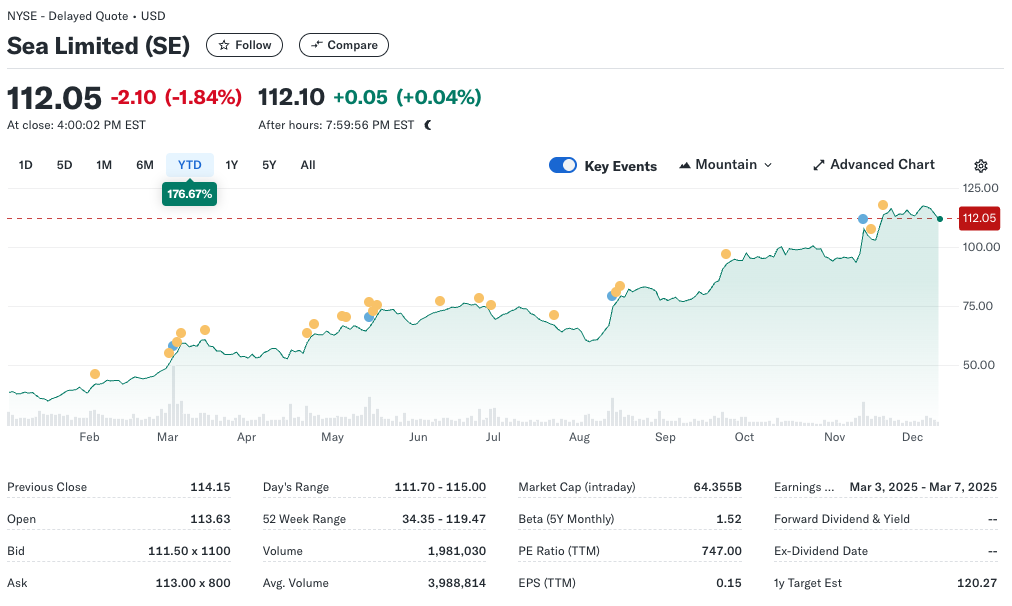Click the Ask value 113.00 x 800

click(x=193, y=583)
